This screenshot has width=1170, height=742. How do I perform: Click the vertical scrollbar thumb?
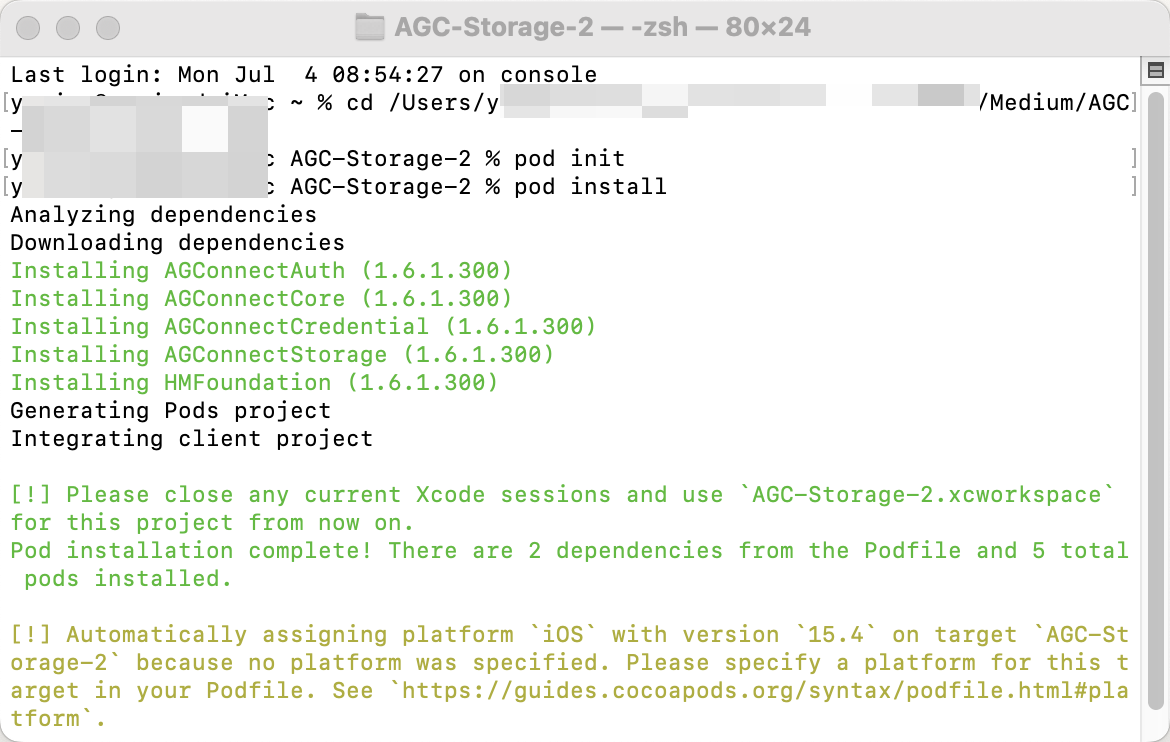(1155, 400)
